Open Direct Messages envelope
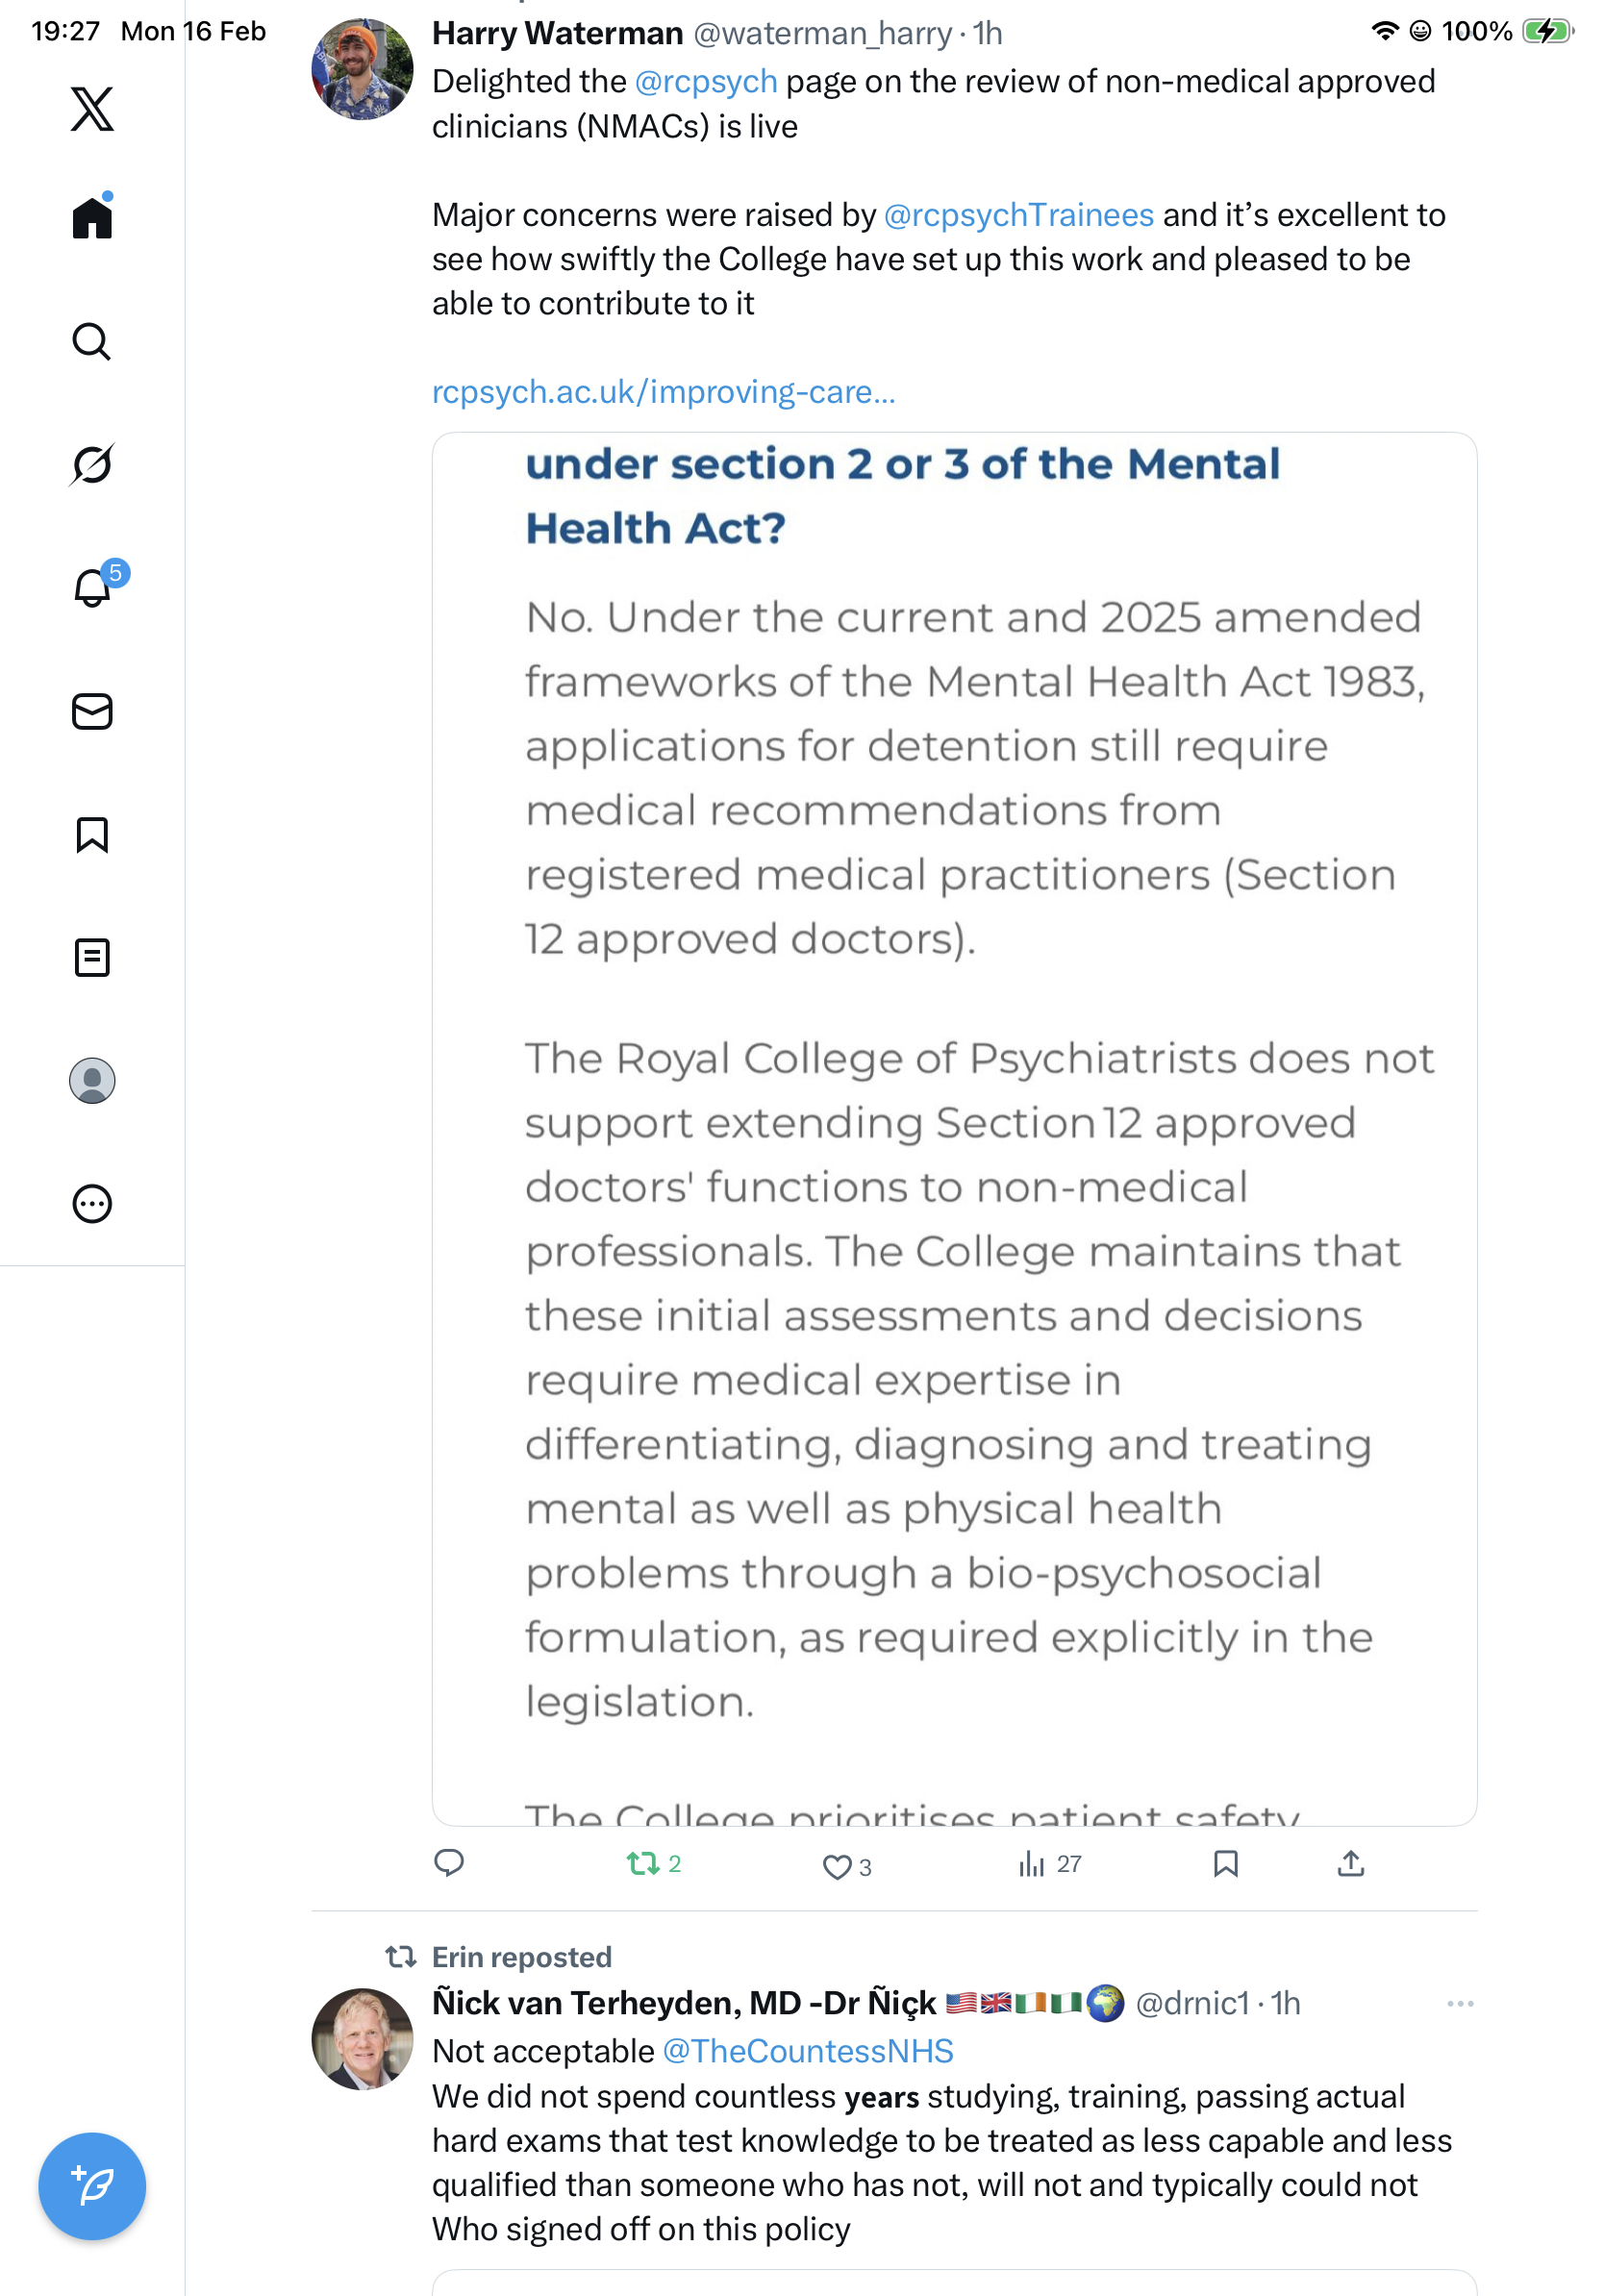The height and width of the screenshot is (2296, 1604). point(92,712)
